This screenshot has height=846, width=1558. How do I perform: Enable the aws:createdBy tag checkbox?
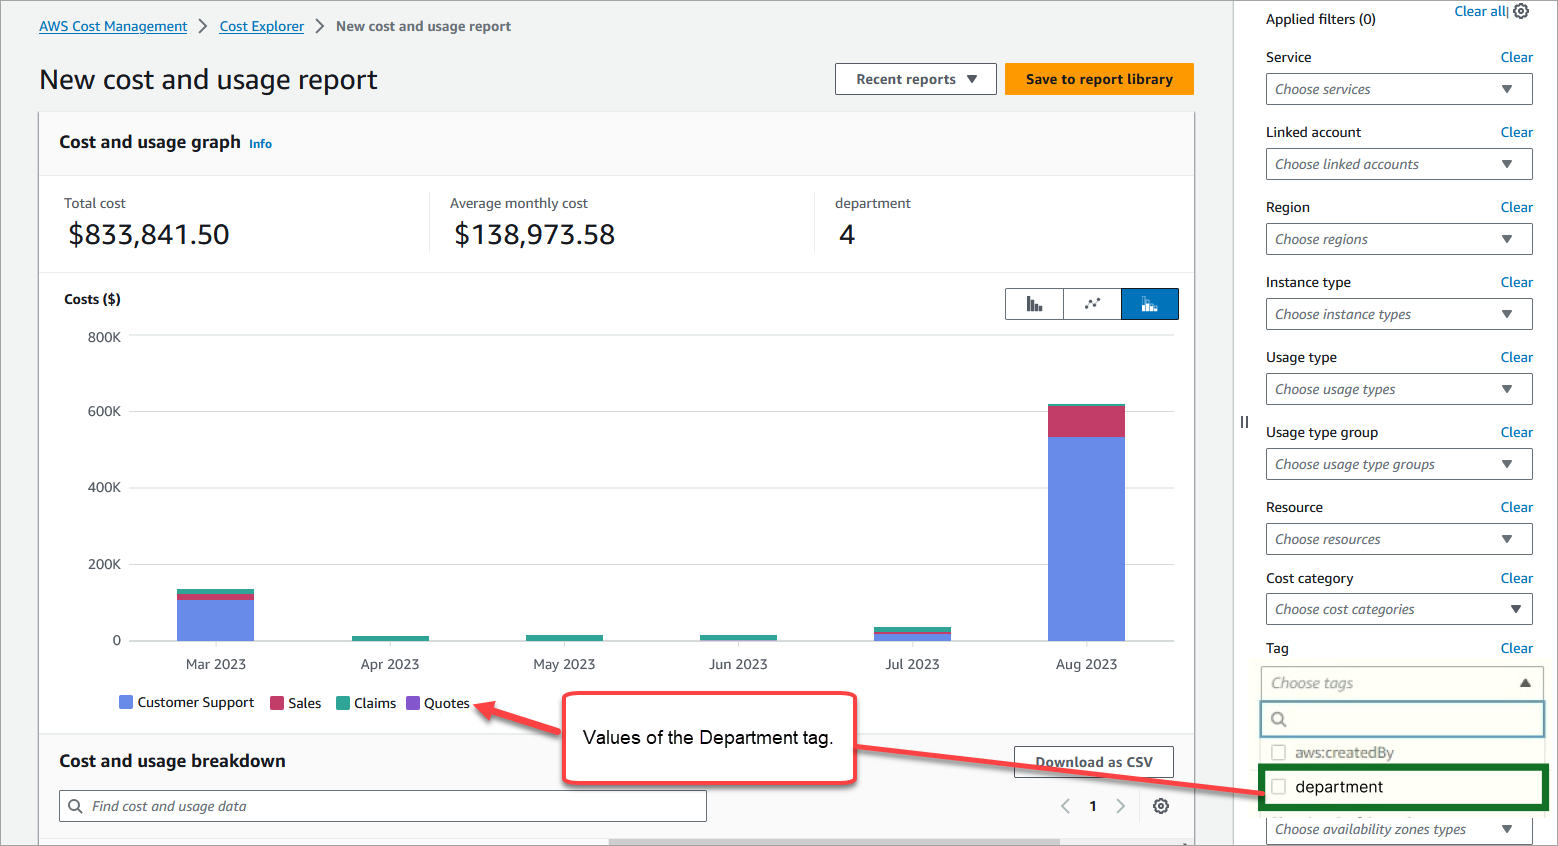click(x=1277, y=752)
